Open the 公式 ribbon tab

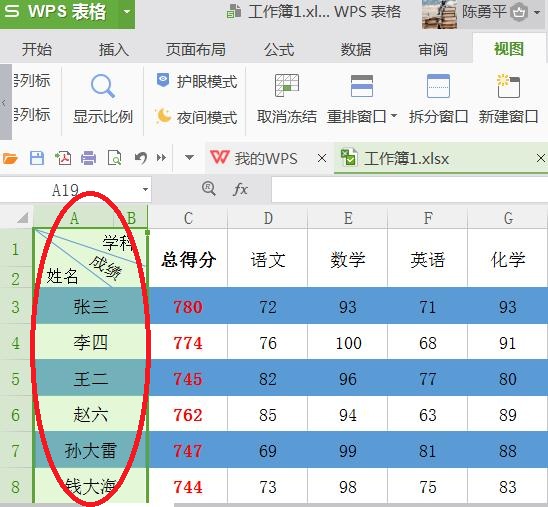click(x=279, y=49)
